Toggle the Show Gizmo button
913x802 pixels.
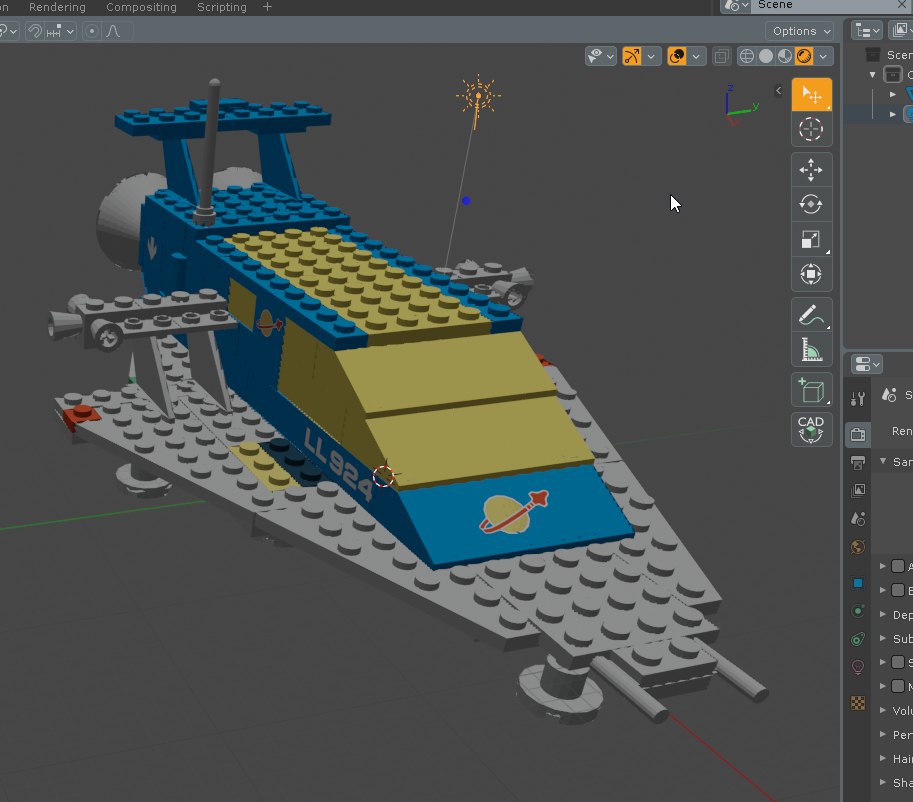pos(632,56)
